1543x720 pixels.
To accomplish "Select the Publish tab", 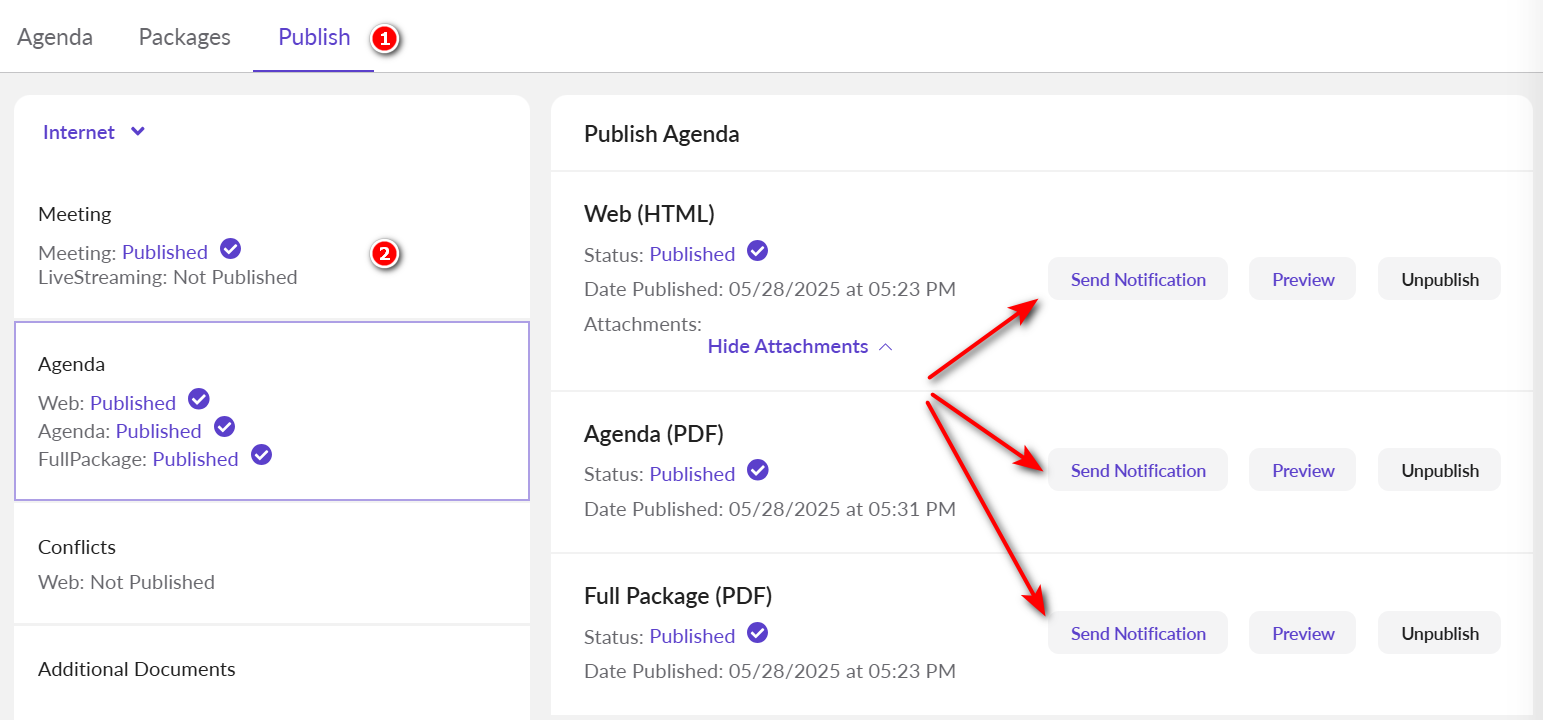I will pos(314,37).
